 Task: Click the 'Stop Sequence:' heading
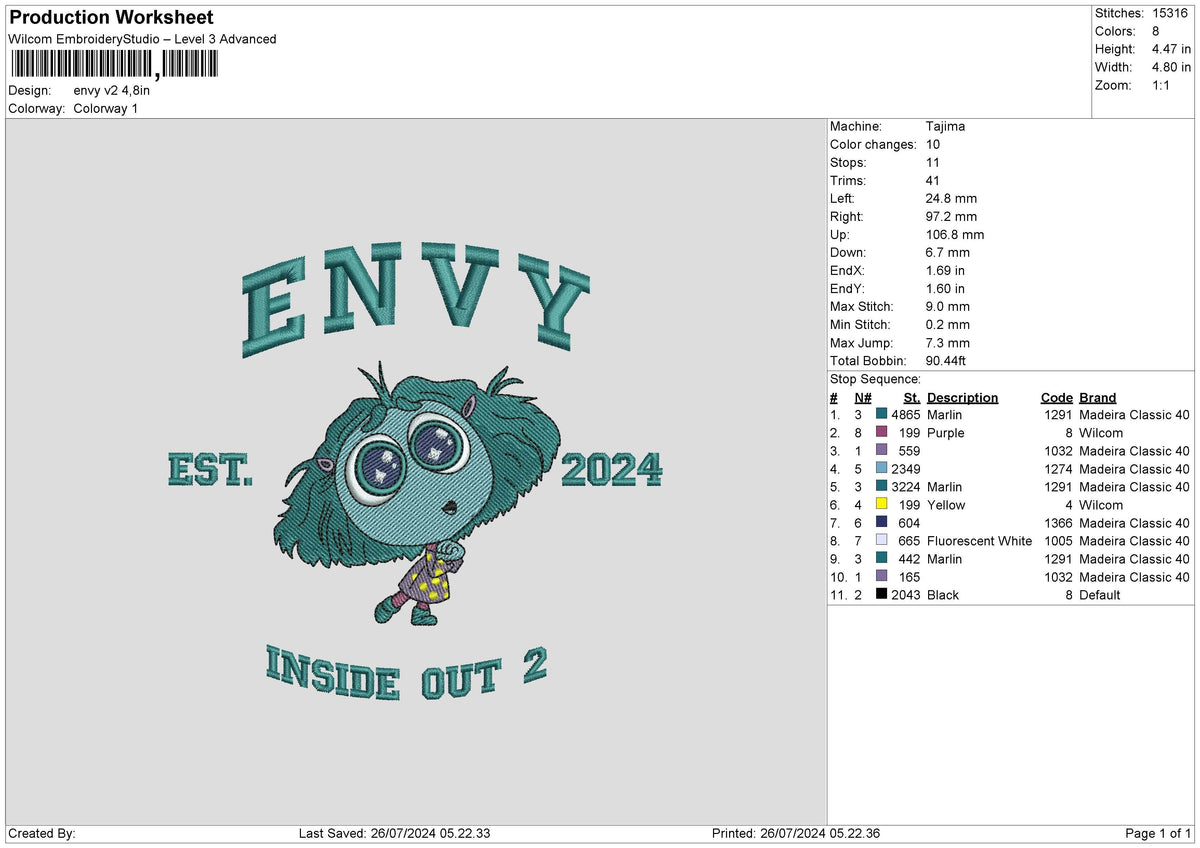click(x=876, y=379)
